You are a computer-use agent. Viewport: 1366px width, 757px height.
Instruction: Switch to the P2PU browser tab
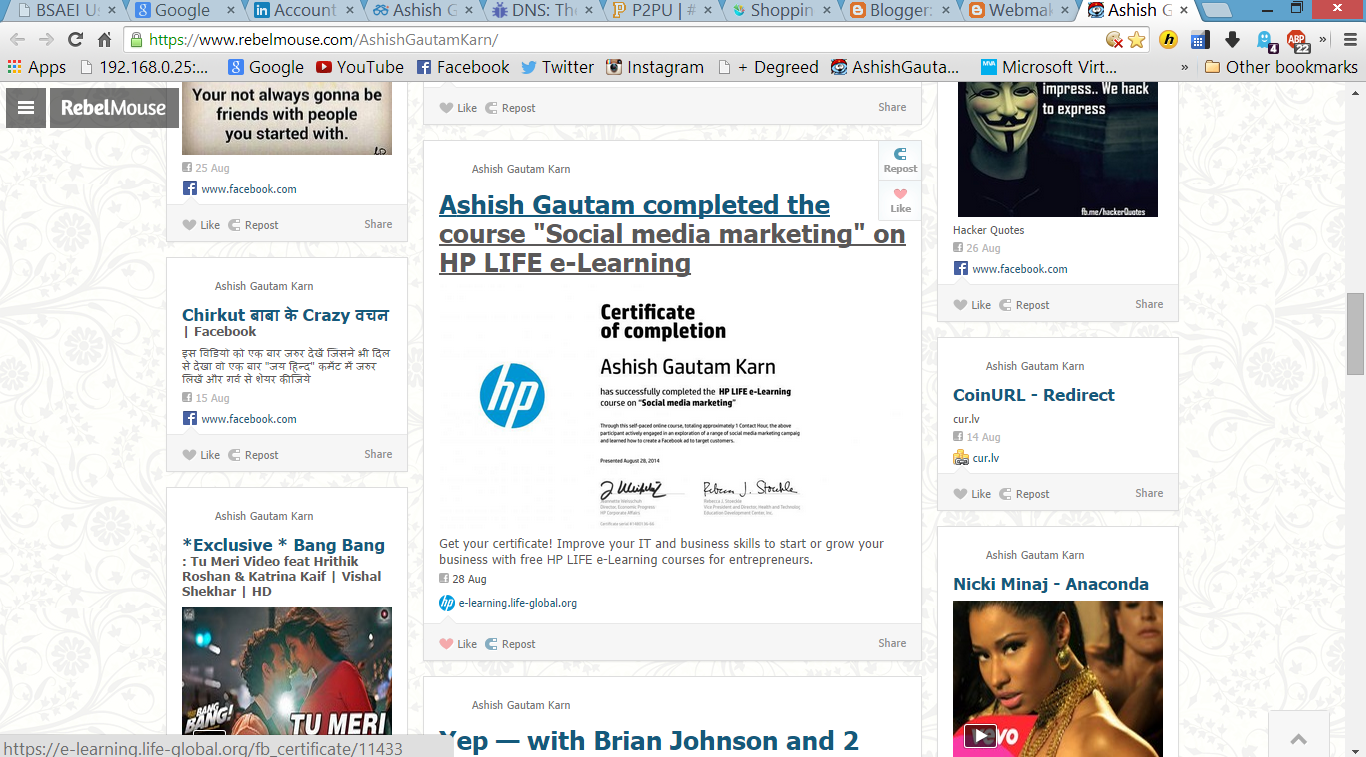tap(660, 11)
